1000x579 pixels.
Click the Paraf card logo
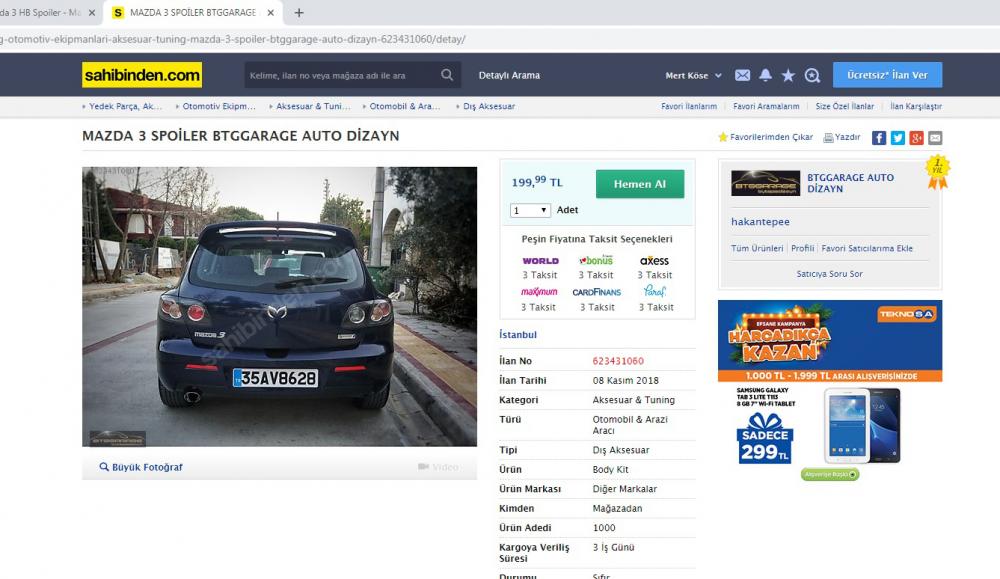pyautogui.click(x=655, y=291)
